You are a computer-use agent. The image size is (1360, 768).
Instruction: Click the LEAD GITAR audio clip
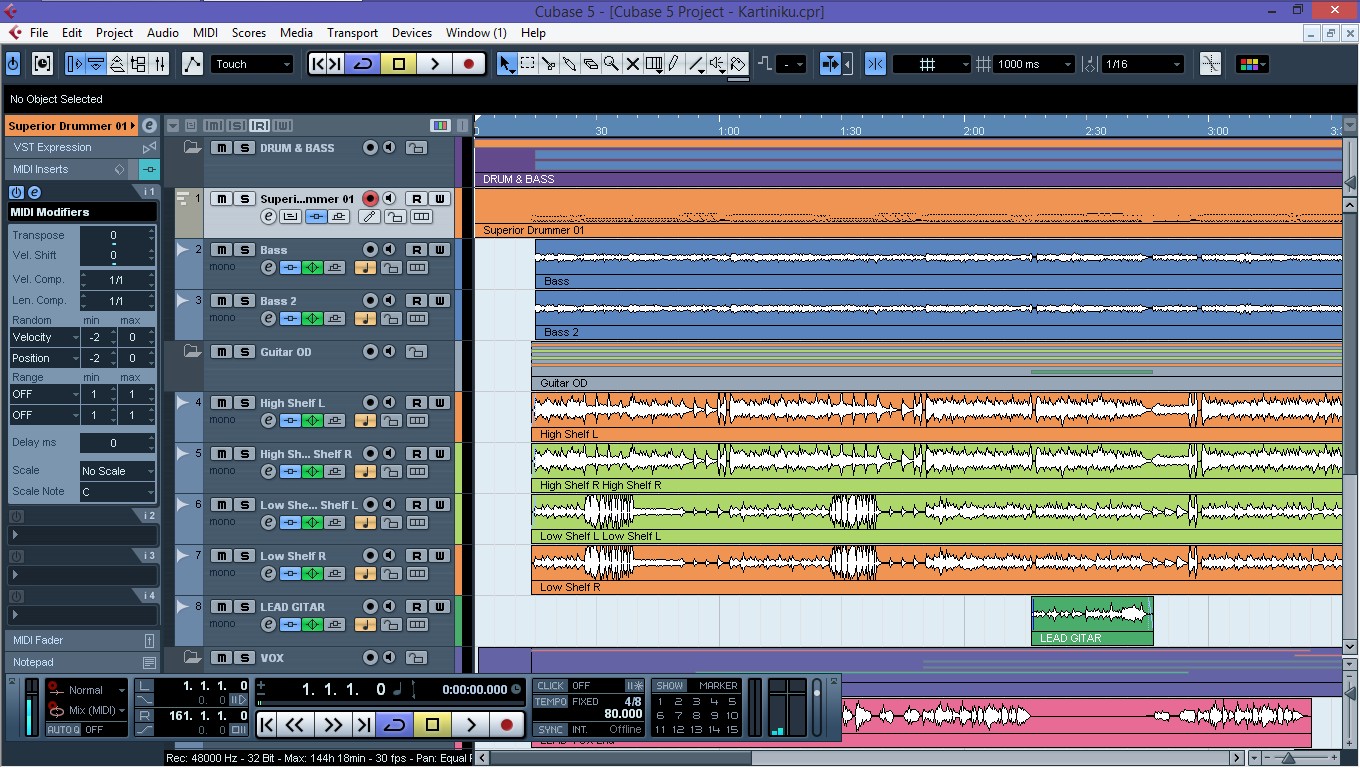pyautogui.click(x=1092, y=621)
